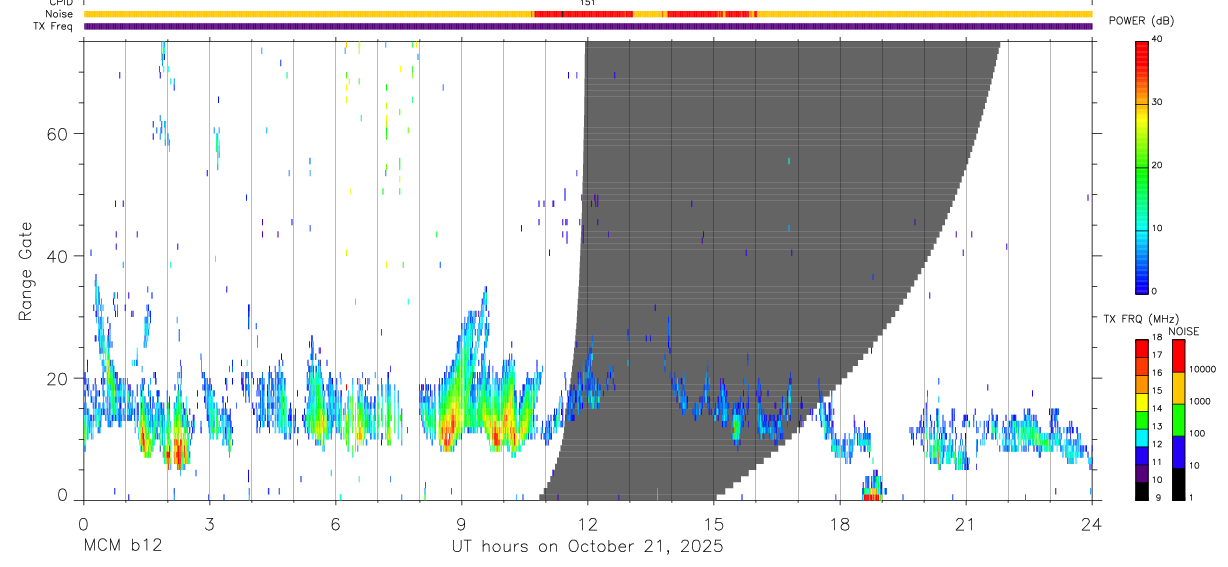
Task: Click the green 13-14 MHz TX FRQ swatch
Action: point(1141,418)
